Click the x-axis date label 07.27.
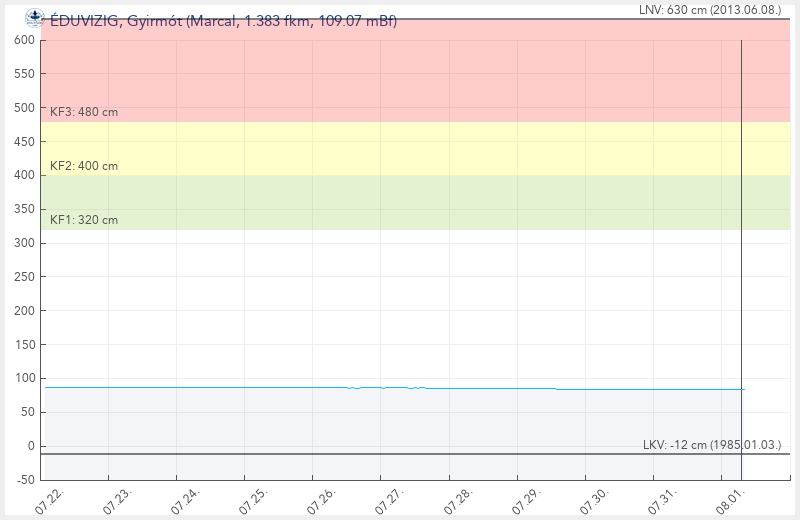This screenshot has width=800, height=520. 390,501
